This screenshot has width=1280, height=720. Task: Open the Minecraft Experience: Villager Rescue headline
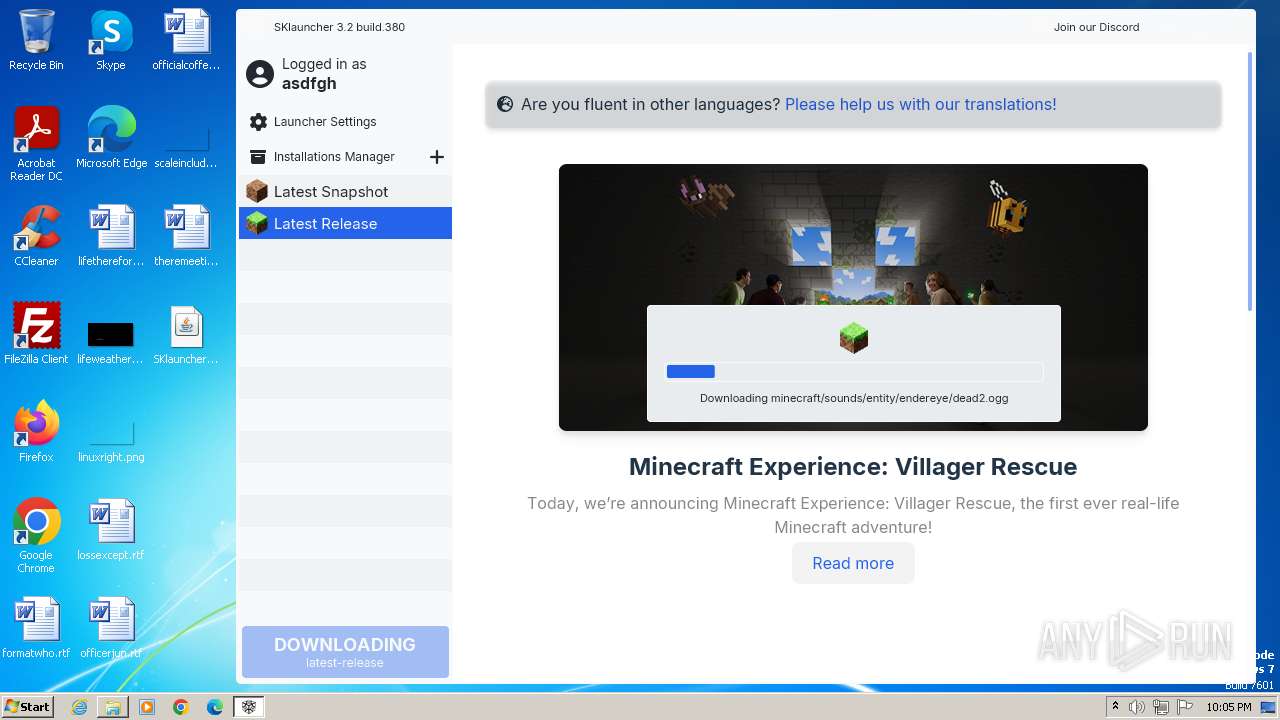coord(853,467)
